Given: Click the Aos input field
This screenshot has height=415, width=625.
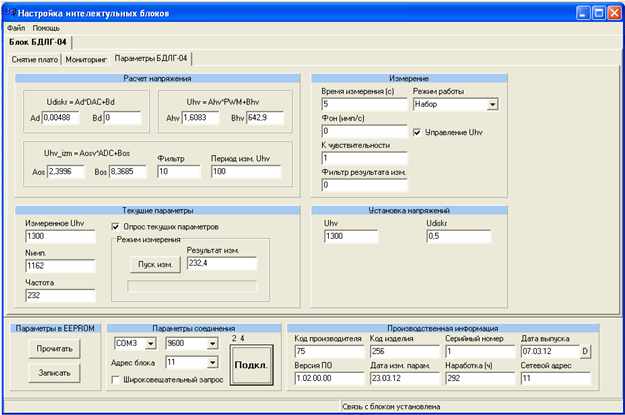Looking at the screenshot, I should (x=66, y=172).
